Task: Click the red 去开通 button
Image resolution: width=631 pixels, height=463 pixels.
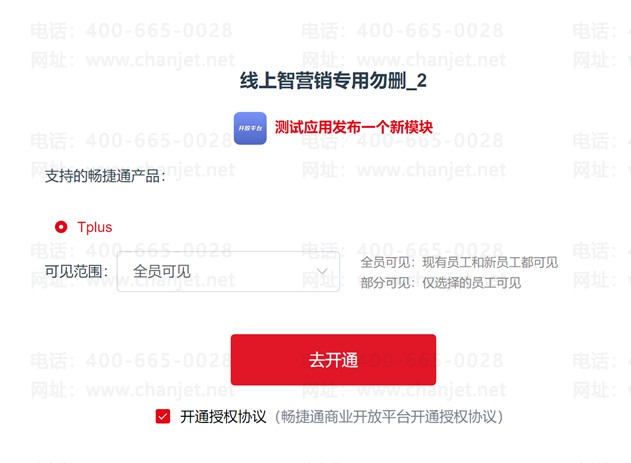Action: click(x=333, y=360)
